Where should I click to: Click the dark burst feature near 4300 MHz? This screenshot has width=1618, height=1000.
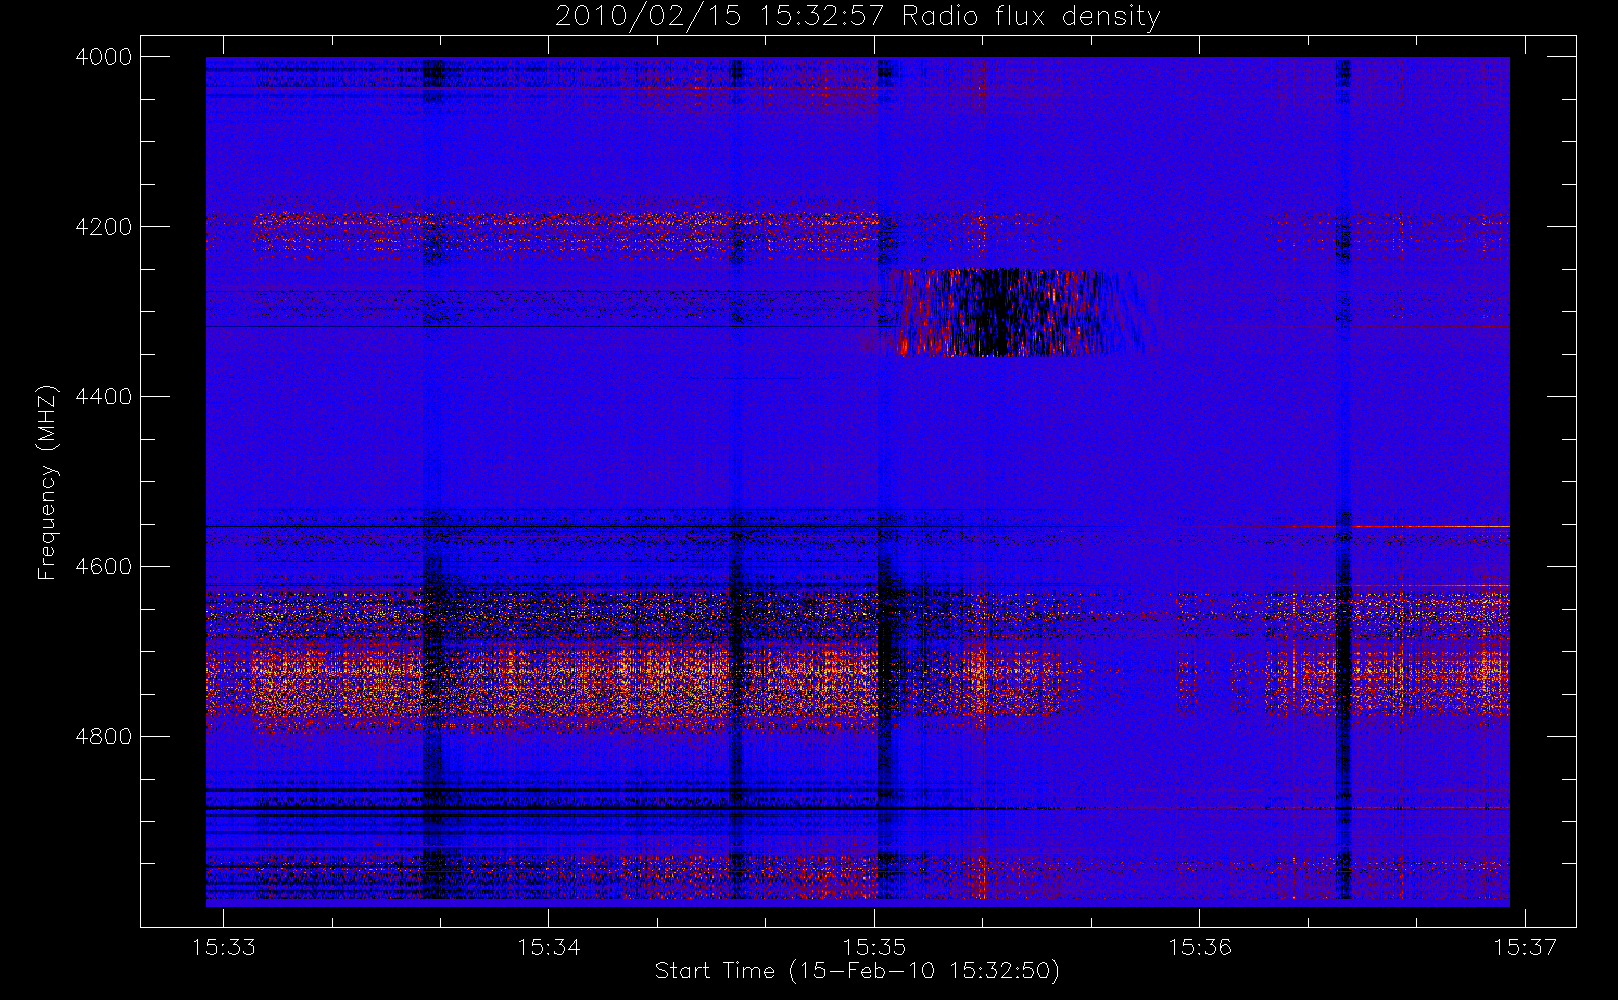point(1012,312)
